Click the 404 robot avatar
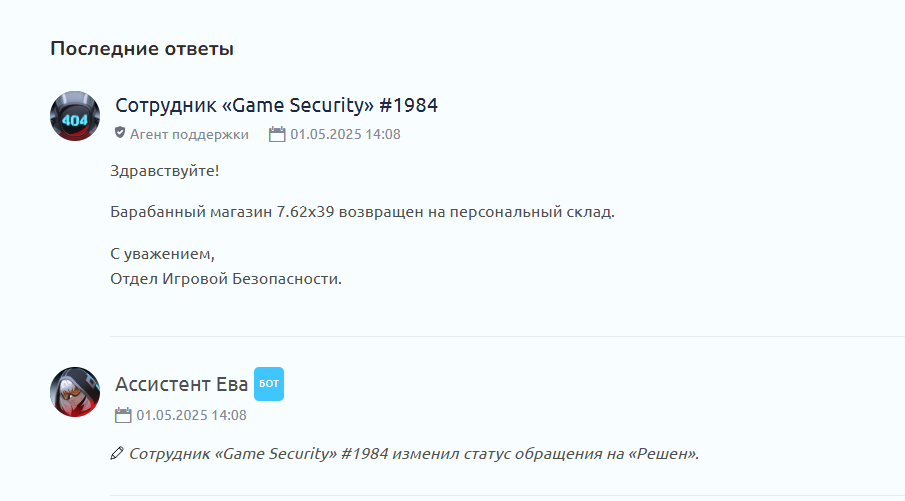The height and width of the screenshot is (501, 905). tap(75, 116)
